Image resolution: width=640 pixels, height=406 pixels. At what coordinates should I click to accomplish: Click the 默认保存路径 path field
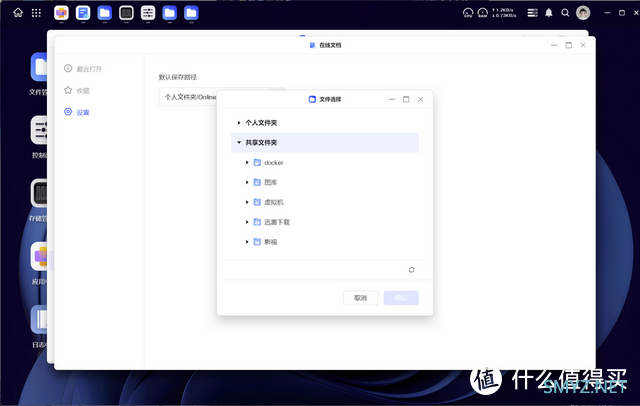188,97
